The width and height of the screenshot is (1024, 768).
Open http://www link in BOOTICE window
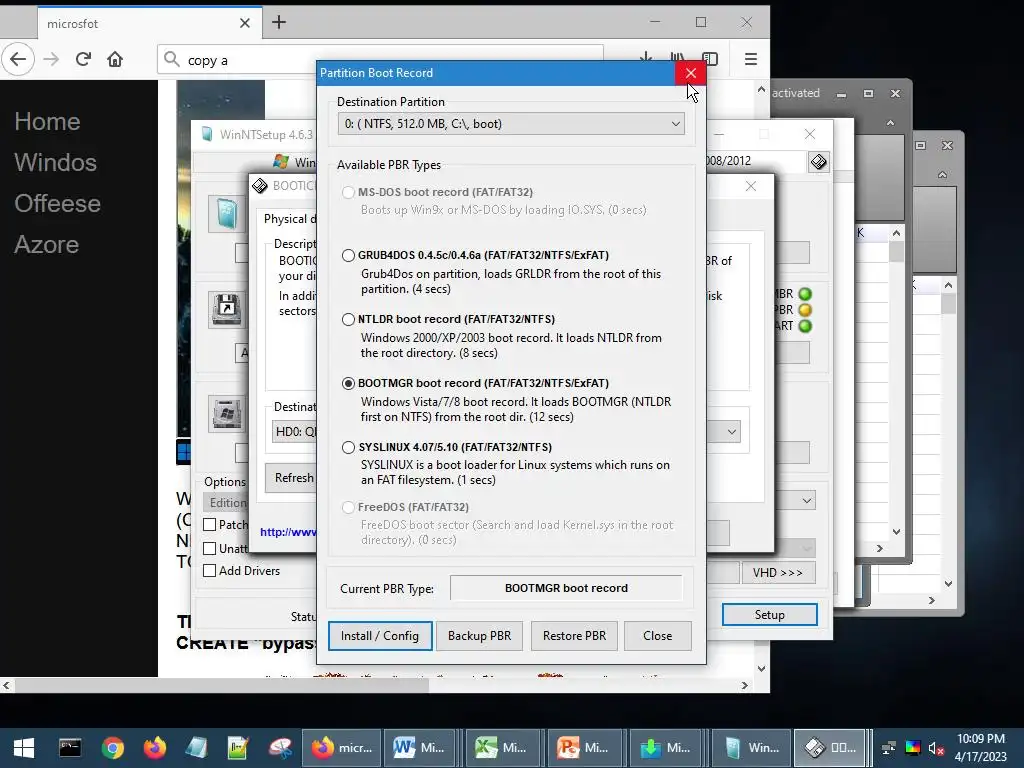pyautogui.click(x=288, y=532)
